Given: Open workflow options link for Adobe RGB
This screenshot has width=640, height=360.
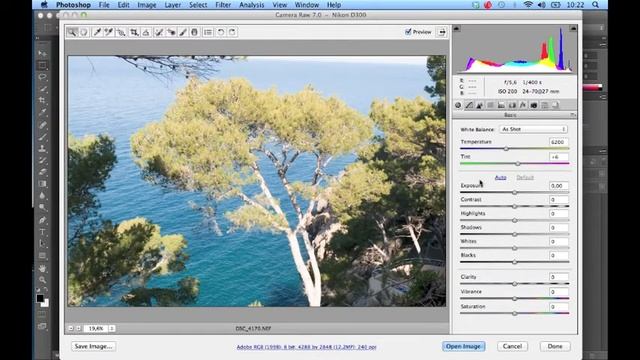Looking at the screenshot, I should [x=307, y=347].
